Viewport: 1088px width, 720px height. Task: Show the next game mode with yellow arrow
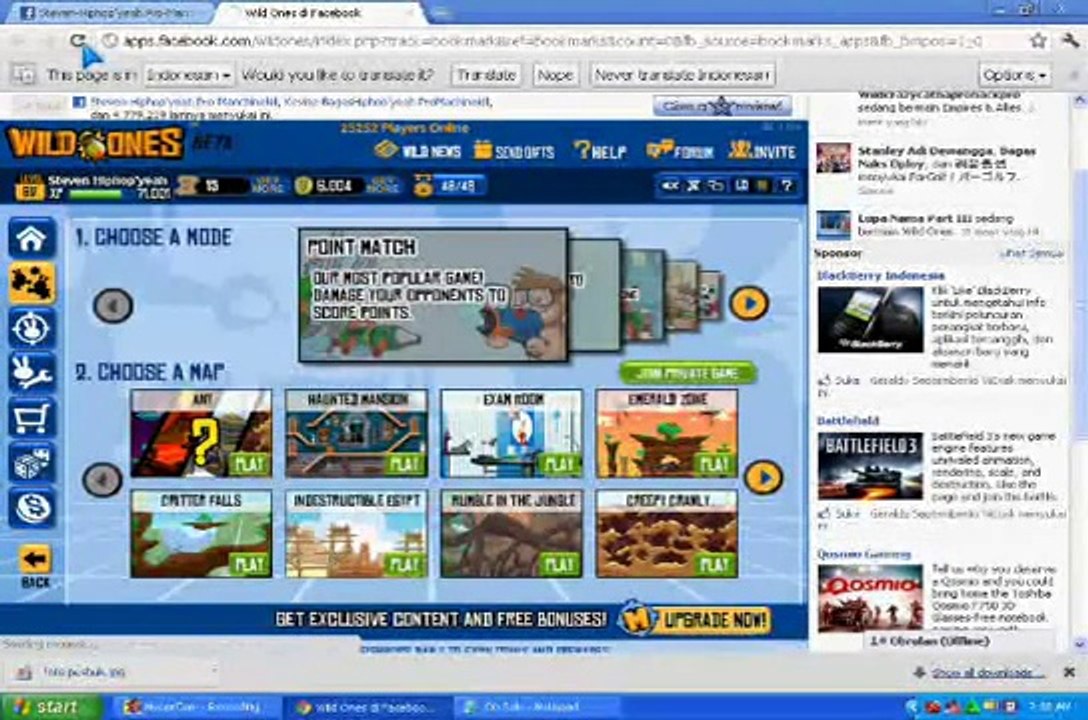[x=749, y=303]
